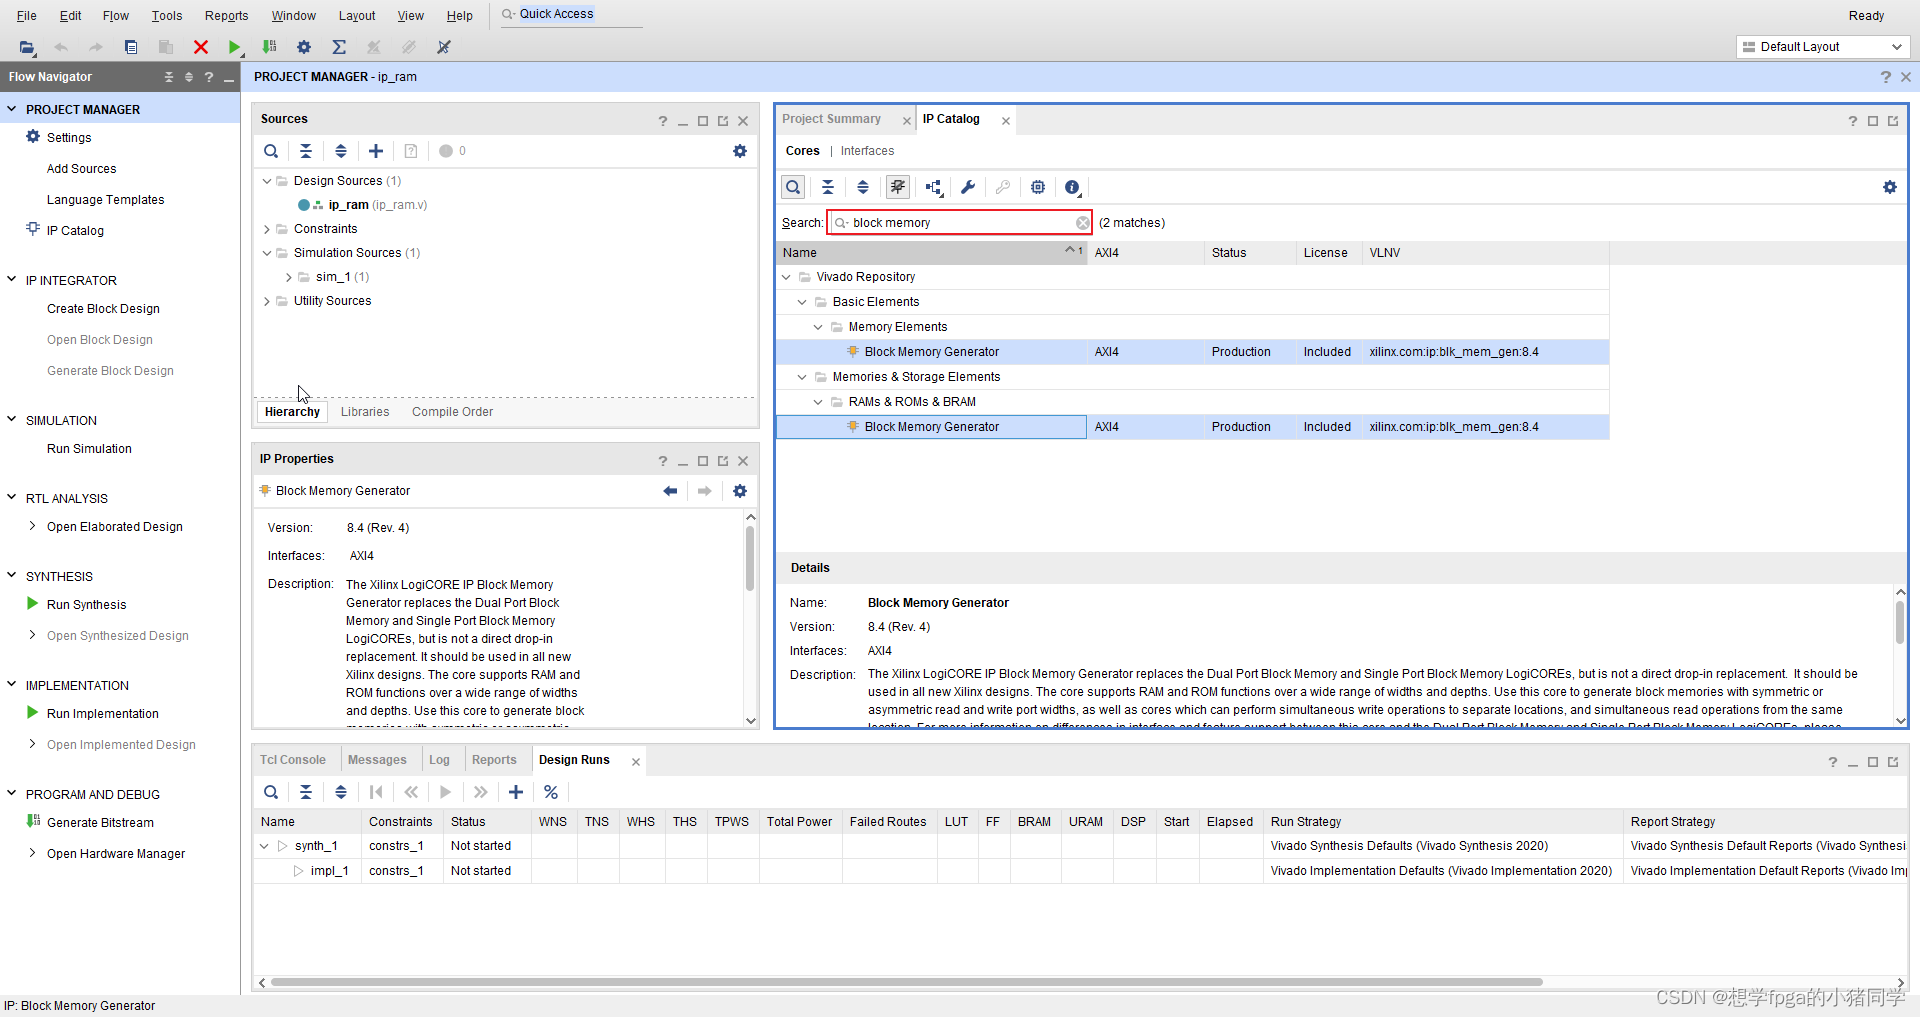Image resolution: width=1920 pixels, height=1017 pixels.
Task: Collapse PROJECT MANAGER section
Action: click(12, 109)
